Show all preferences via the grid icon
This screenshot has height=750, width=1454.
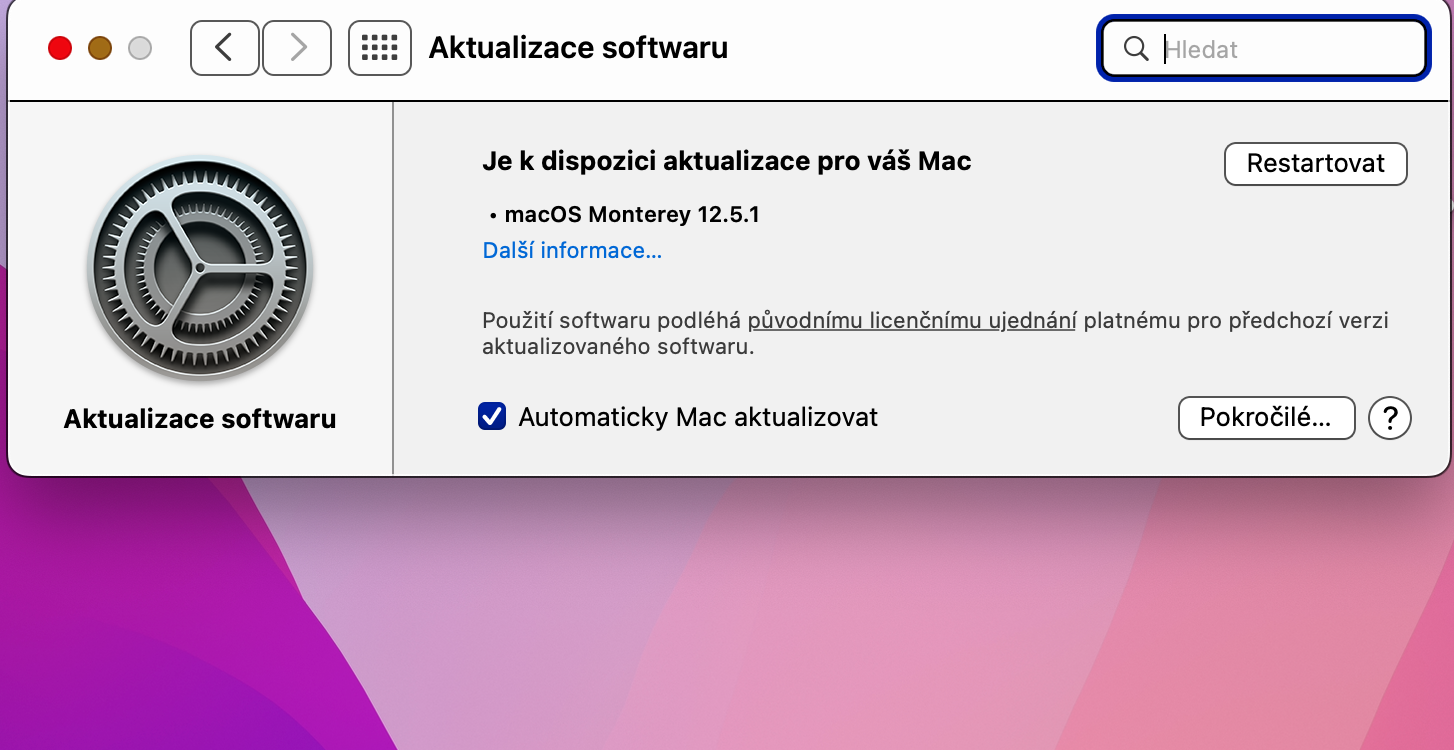click(x=380, y=48)
